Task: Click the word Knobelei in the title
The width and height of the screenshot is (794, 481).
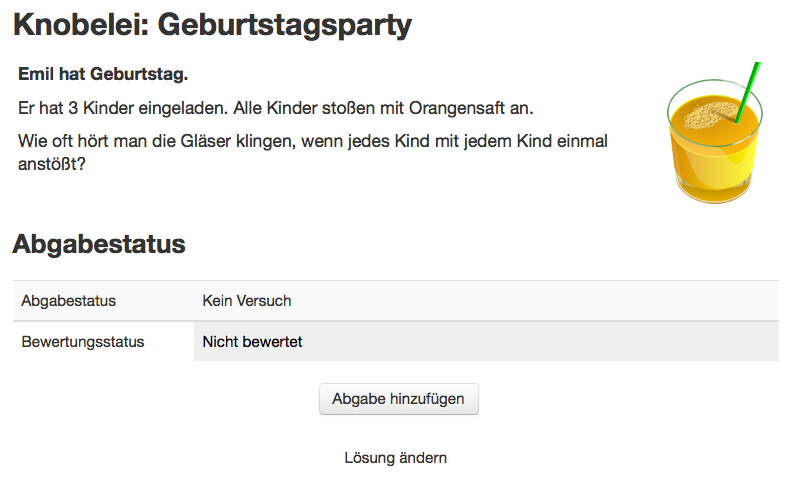Action: coord(81,24)
